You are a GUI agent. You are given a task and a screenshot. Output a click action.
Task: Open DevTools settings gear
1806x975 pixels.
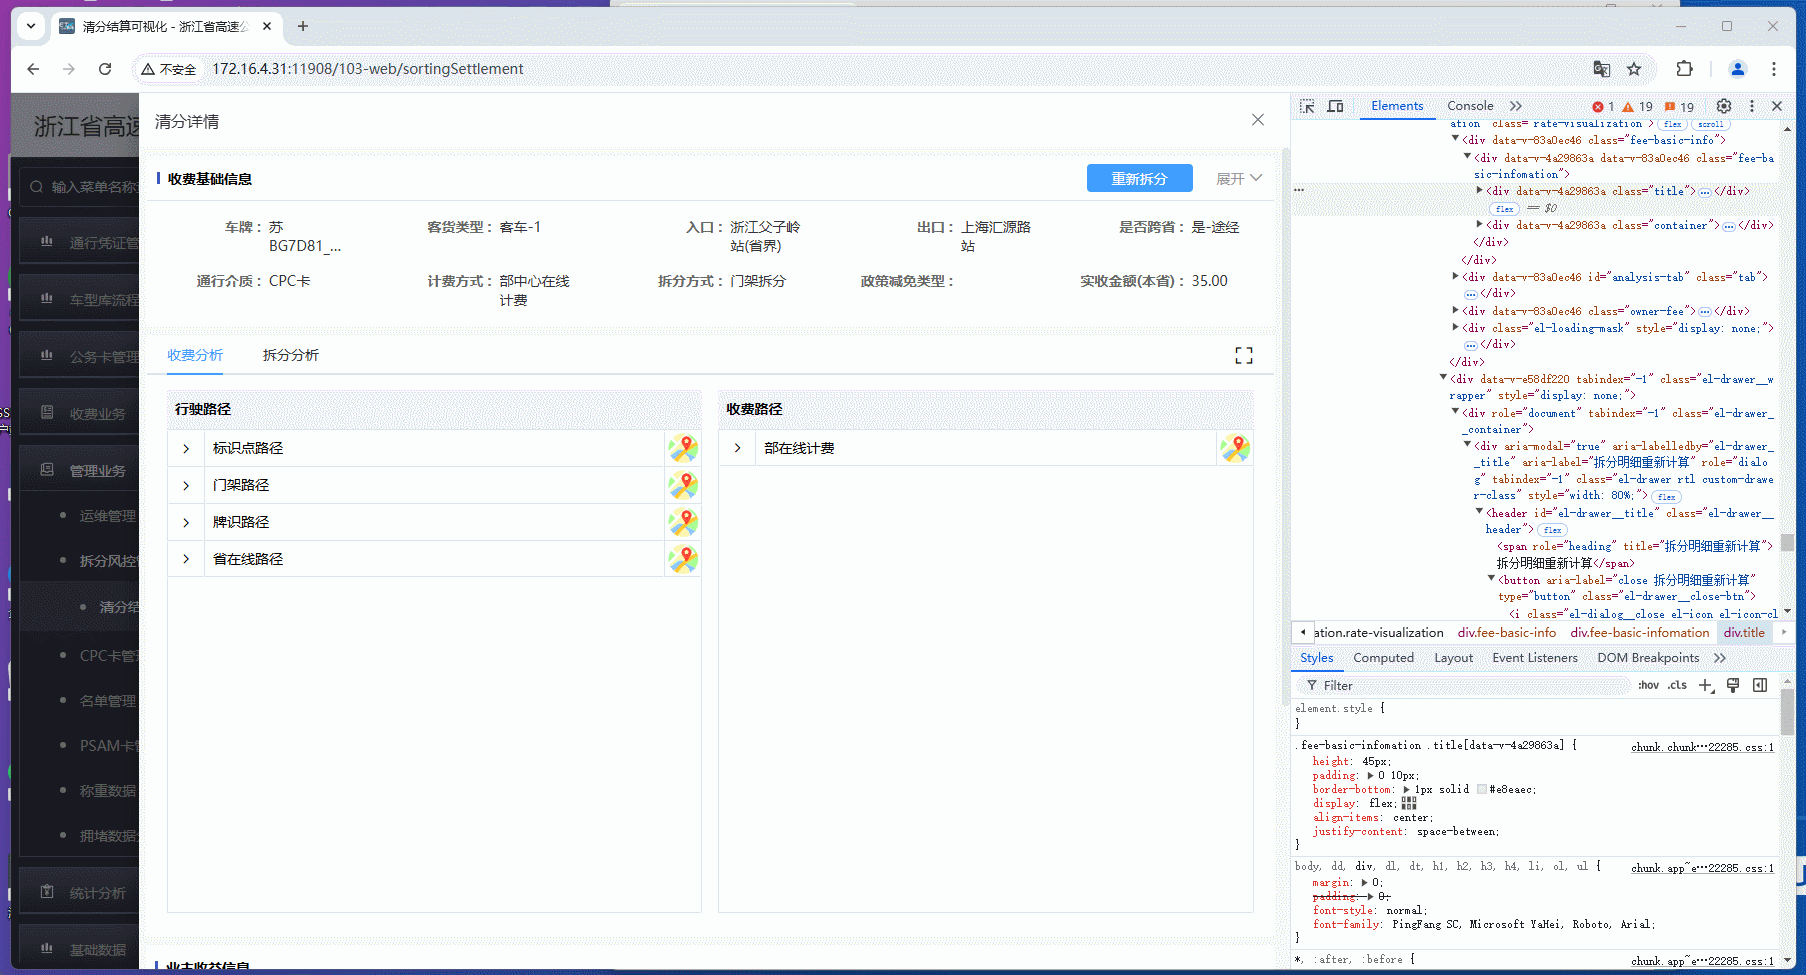pos(1724,106)
